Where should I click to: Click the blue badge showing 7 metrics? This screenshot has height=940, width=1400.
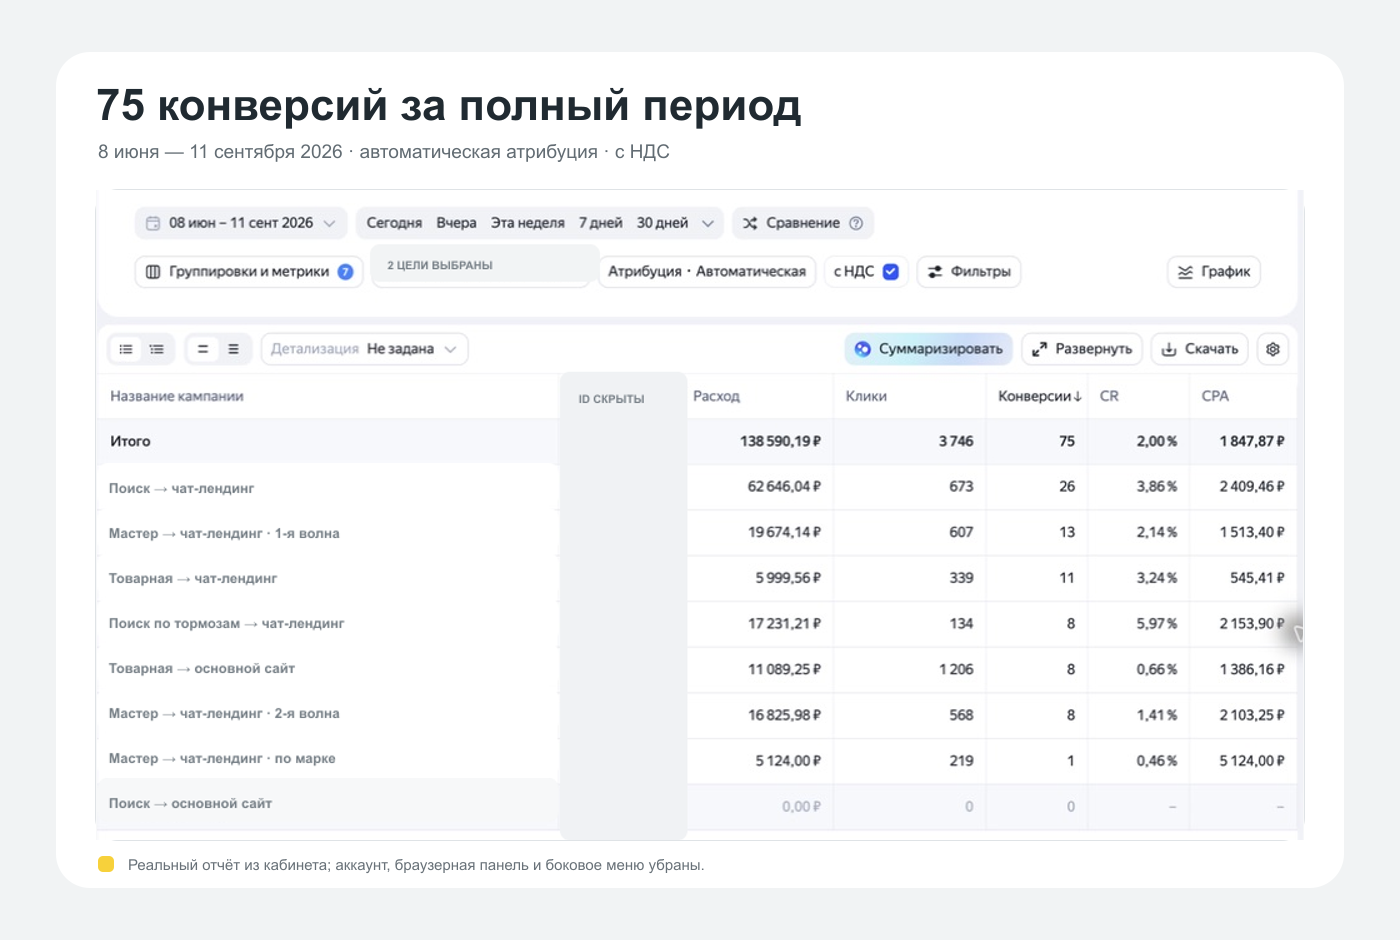pos(345,272)
